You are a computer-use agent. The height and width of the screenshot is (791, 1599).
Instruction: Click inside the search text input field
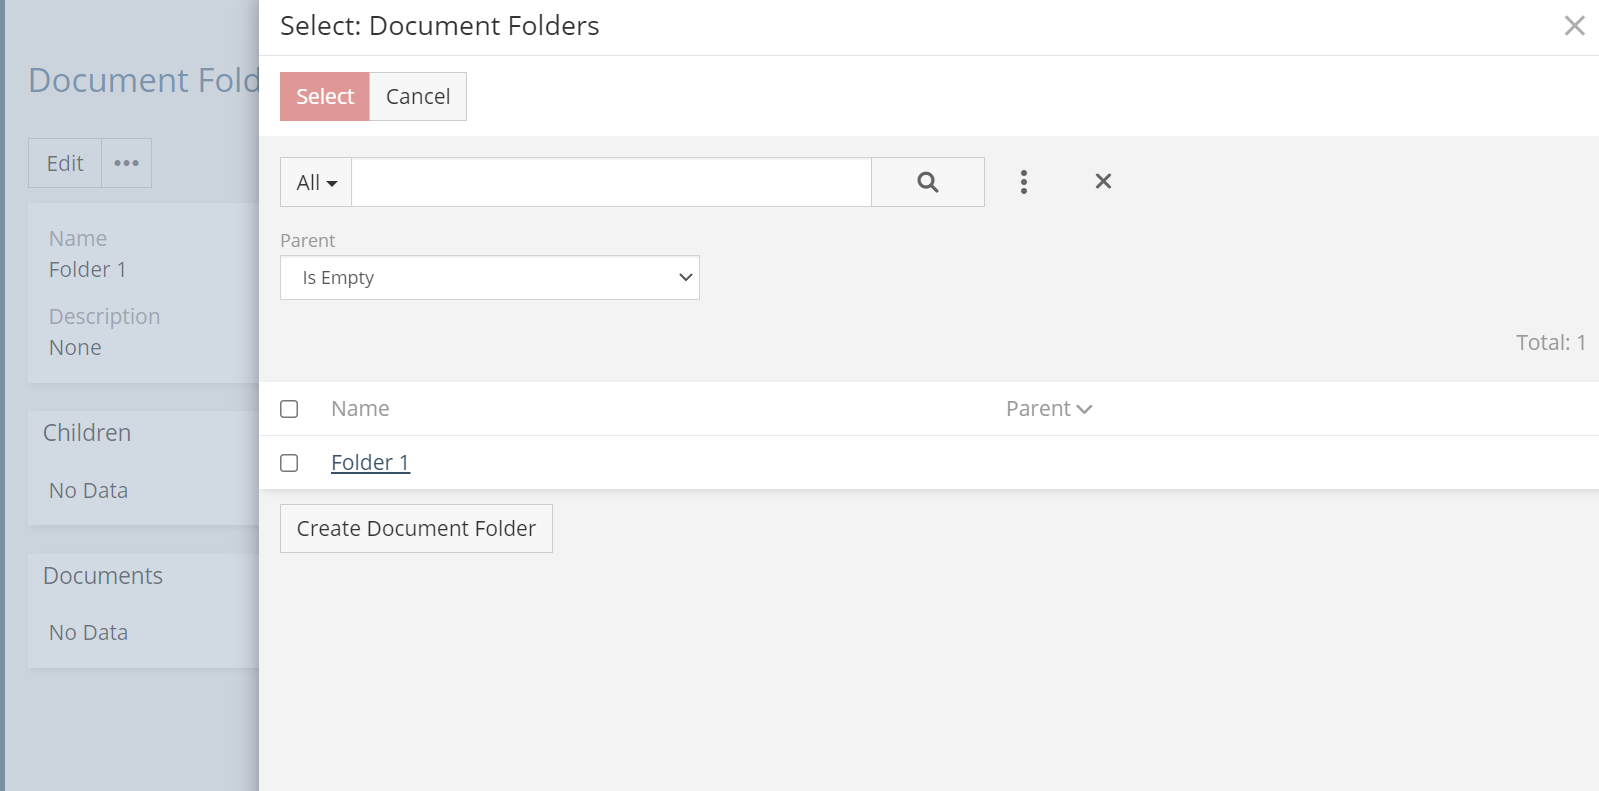pyautogui.click(x=610, y=182)
